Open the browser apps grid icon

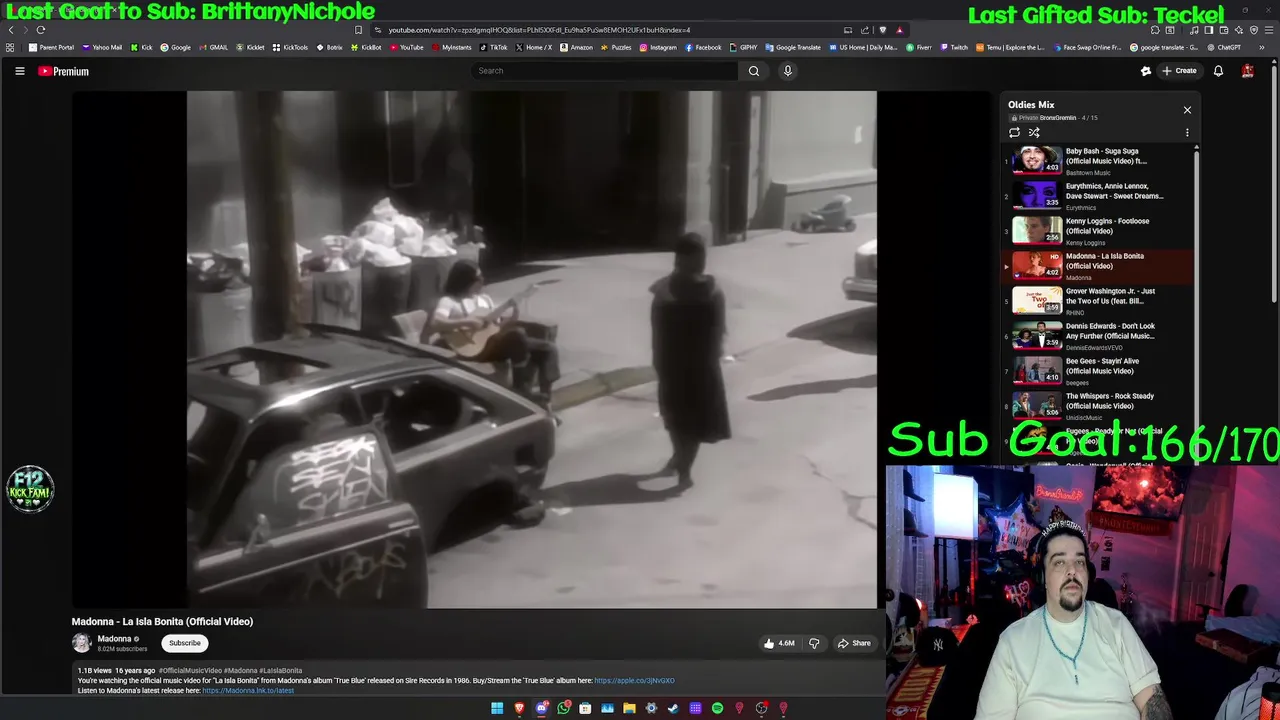pyautogui.click(x=10, y=47)
